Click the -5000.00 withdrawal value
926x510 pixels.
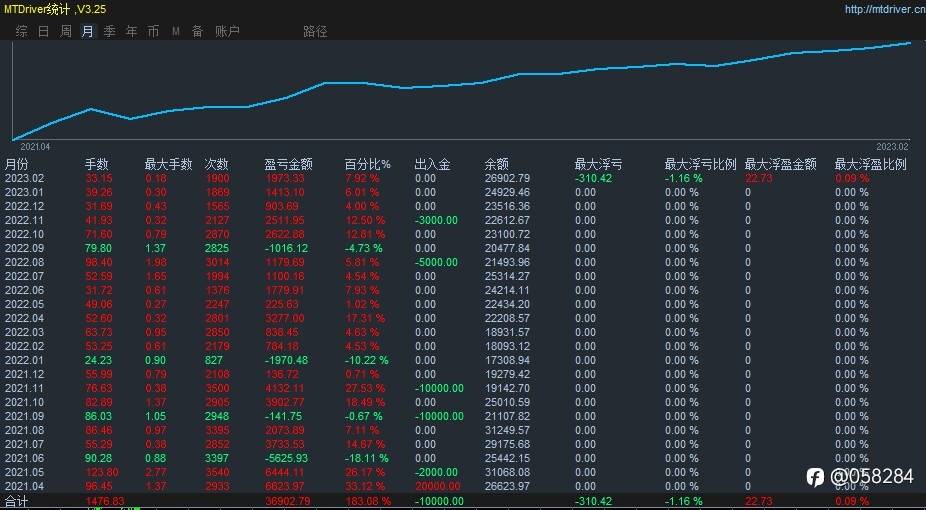coord(435,262)
